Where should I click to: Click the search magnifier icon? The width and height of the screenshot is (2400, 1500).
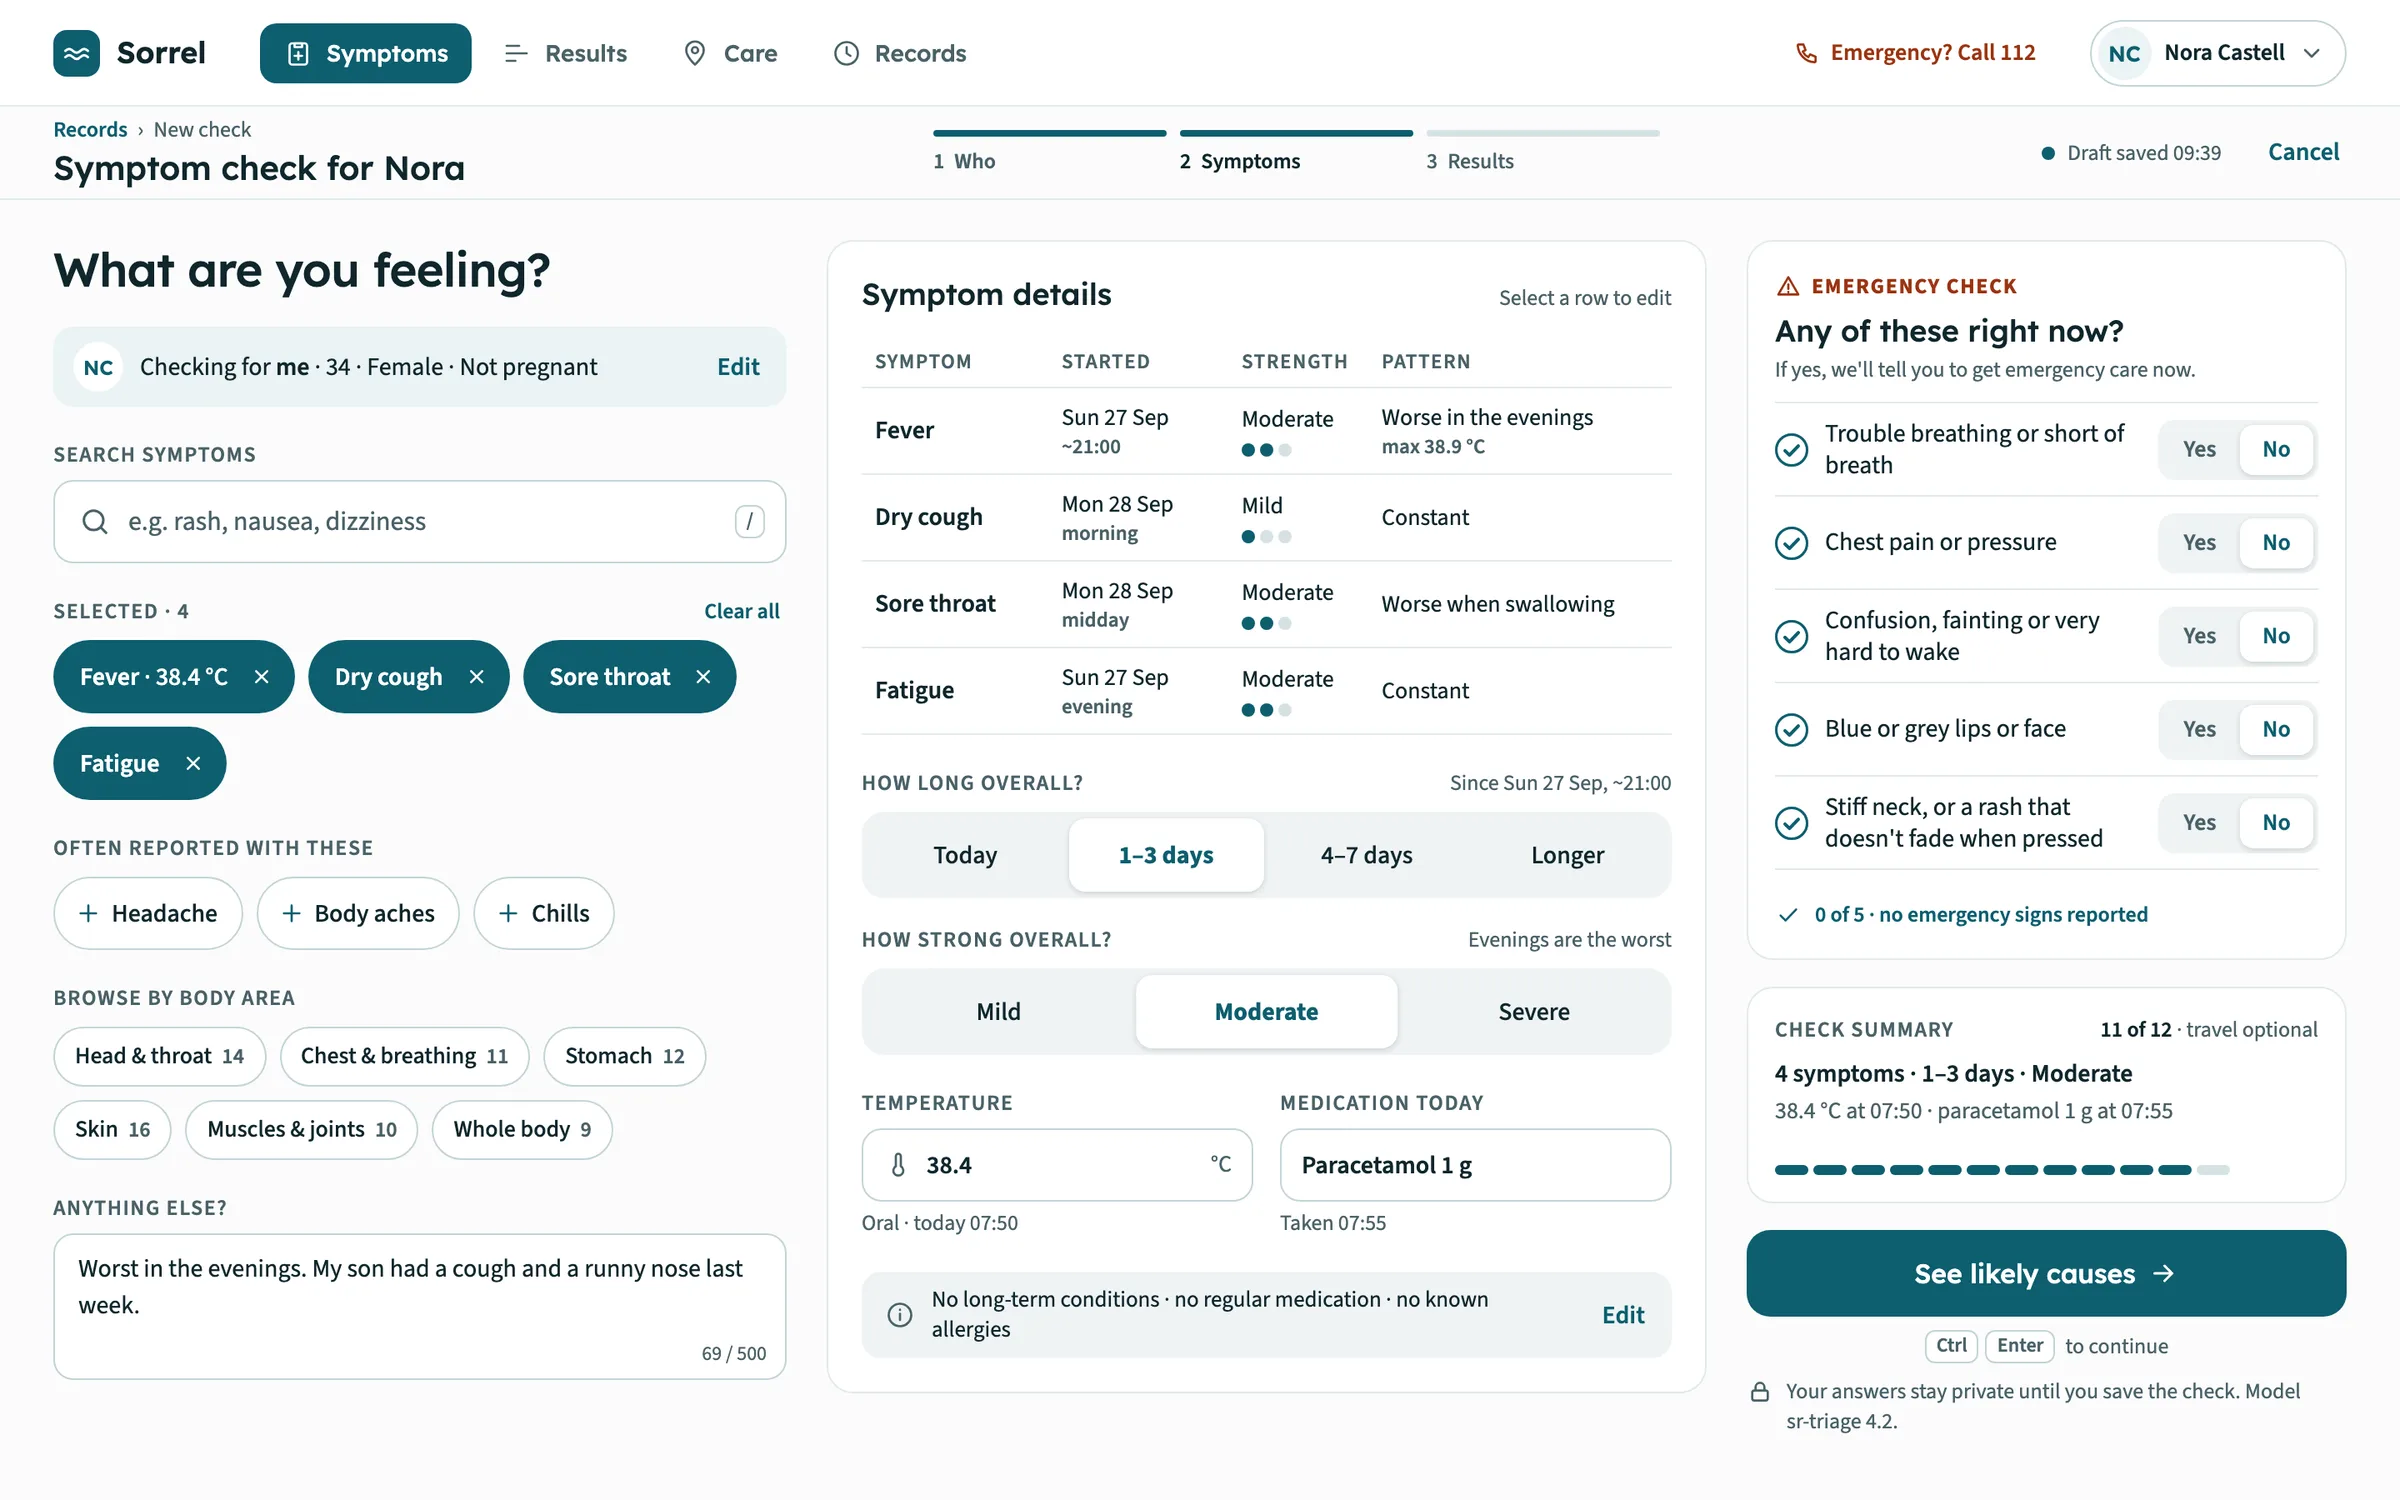[x=95, y=521]
